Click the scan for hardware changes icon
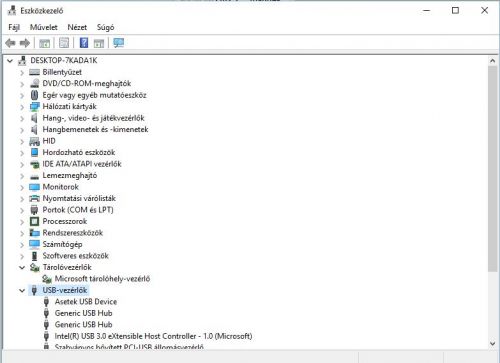This screenshot has width=500, height=363. tap(118, 43)
